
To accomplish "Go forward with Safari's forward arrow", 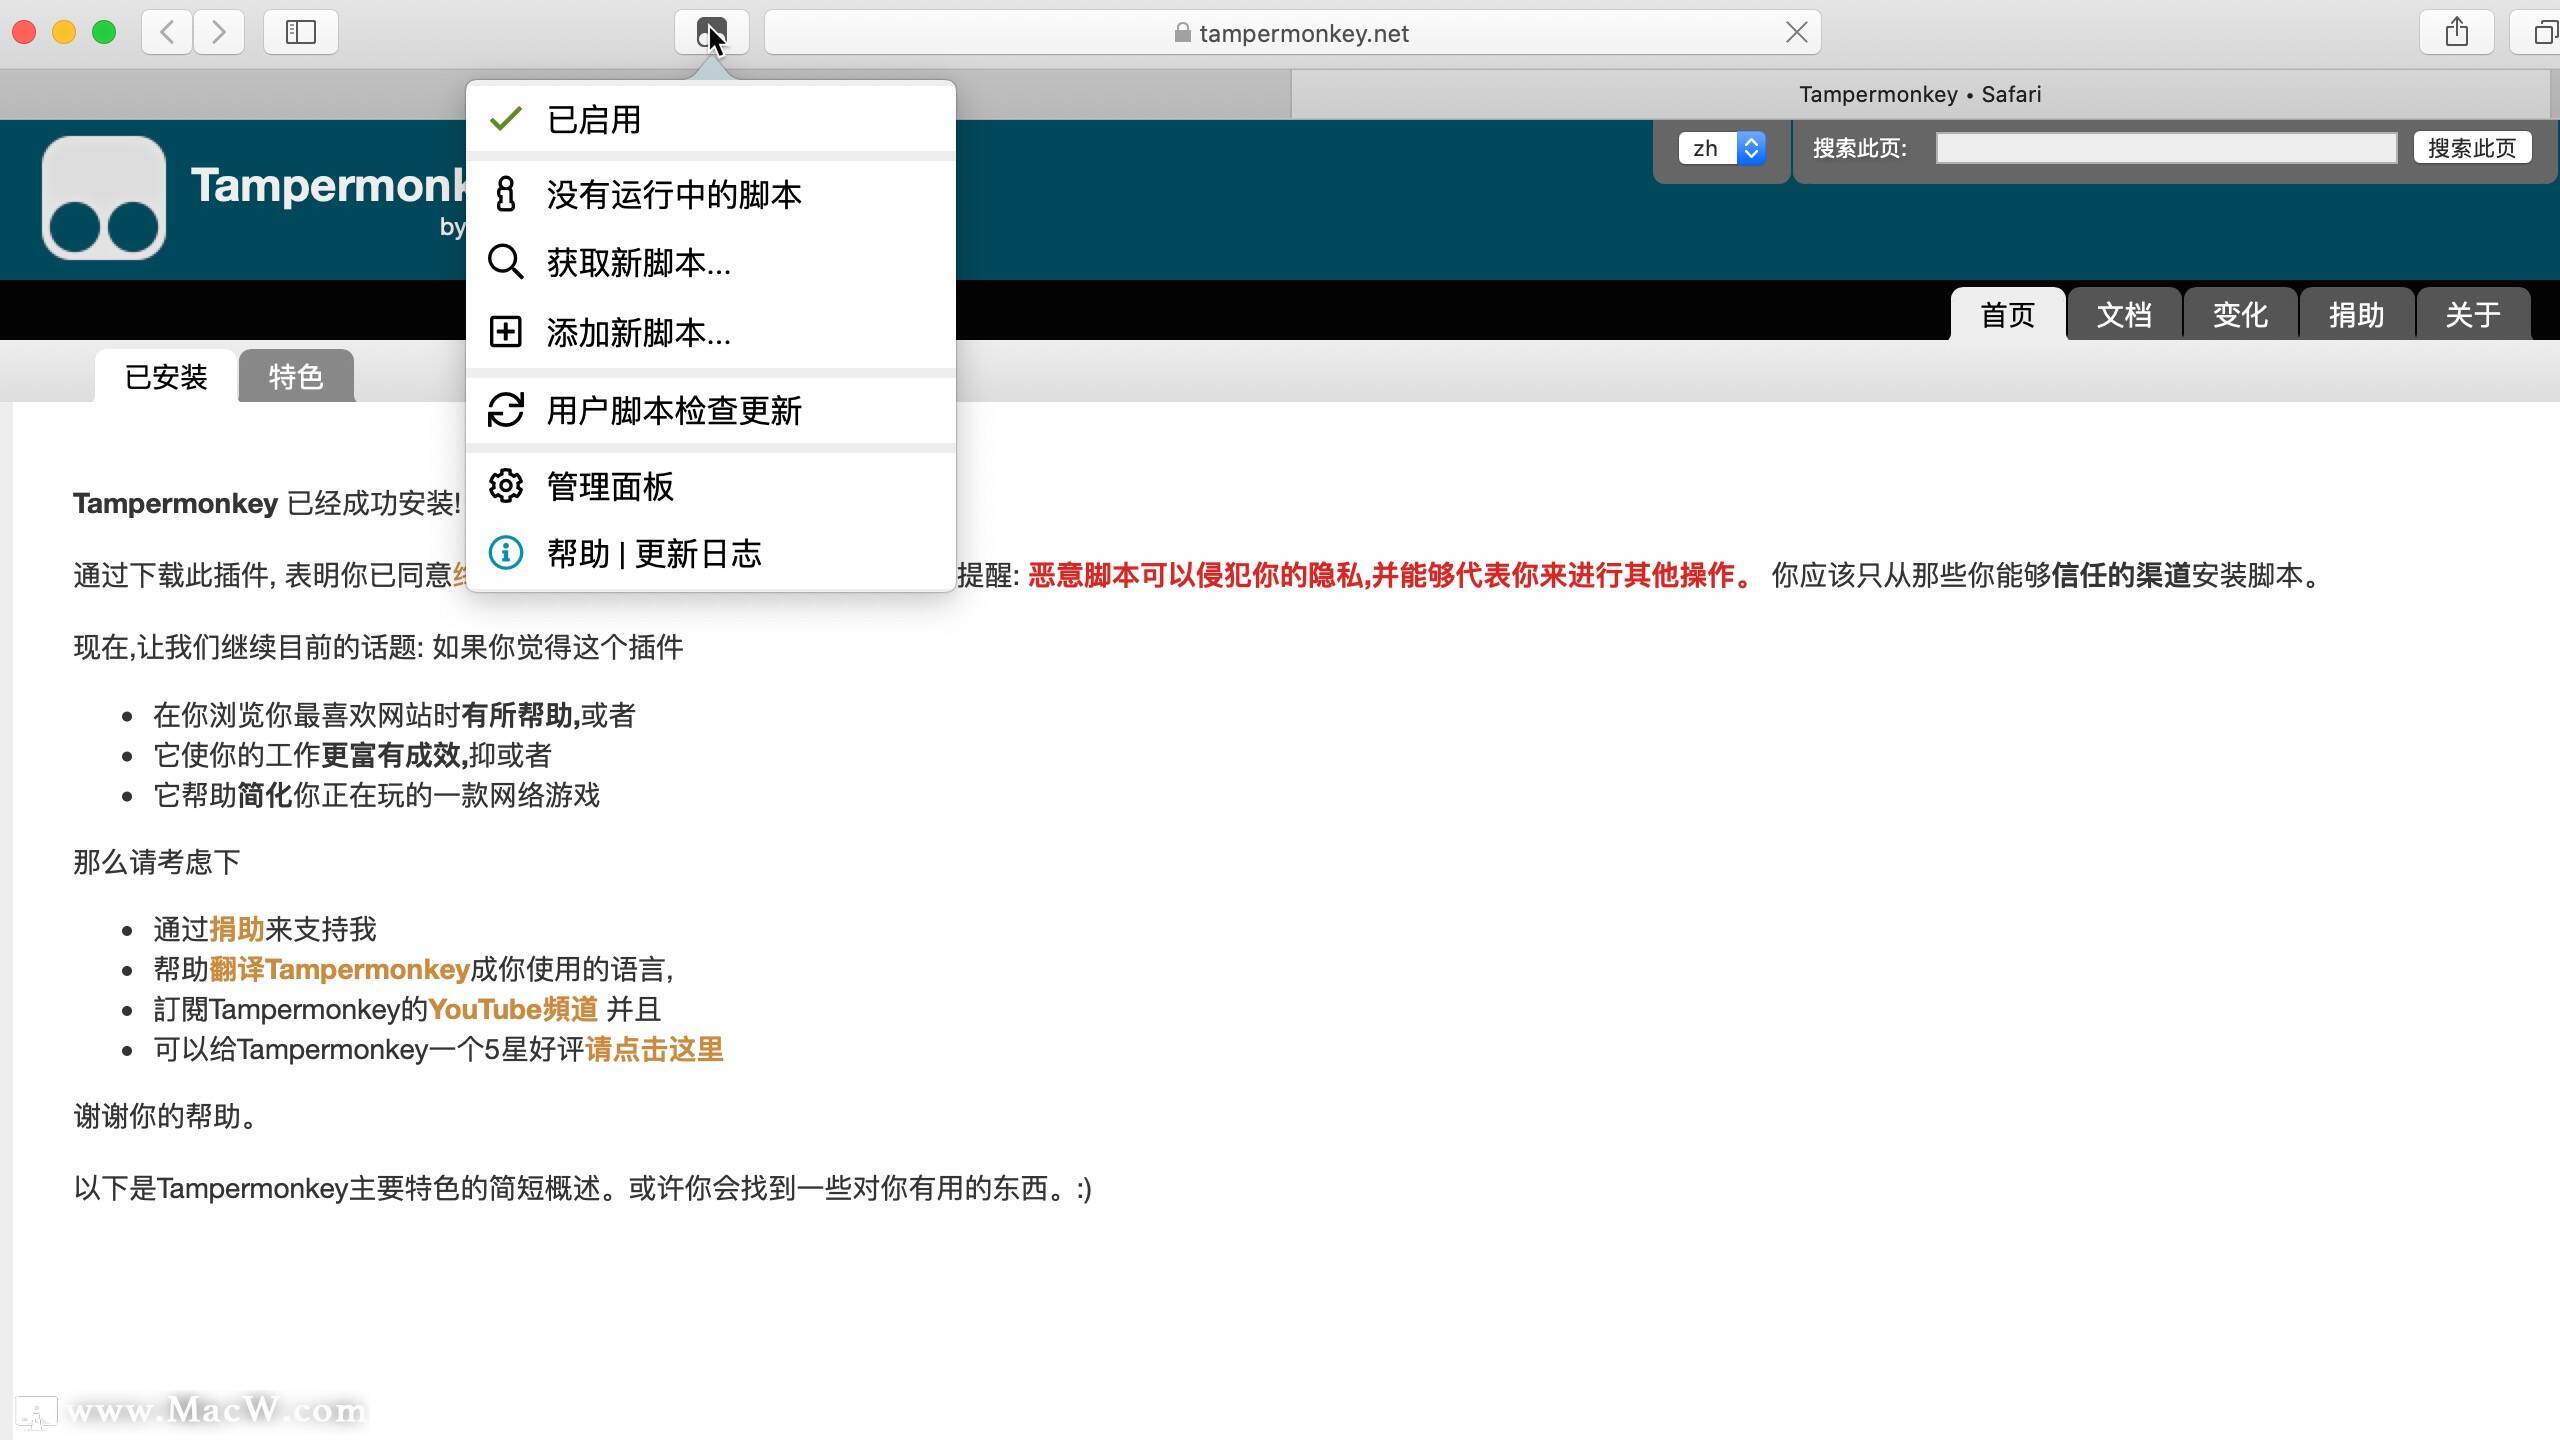I will click(219, 33).
